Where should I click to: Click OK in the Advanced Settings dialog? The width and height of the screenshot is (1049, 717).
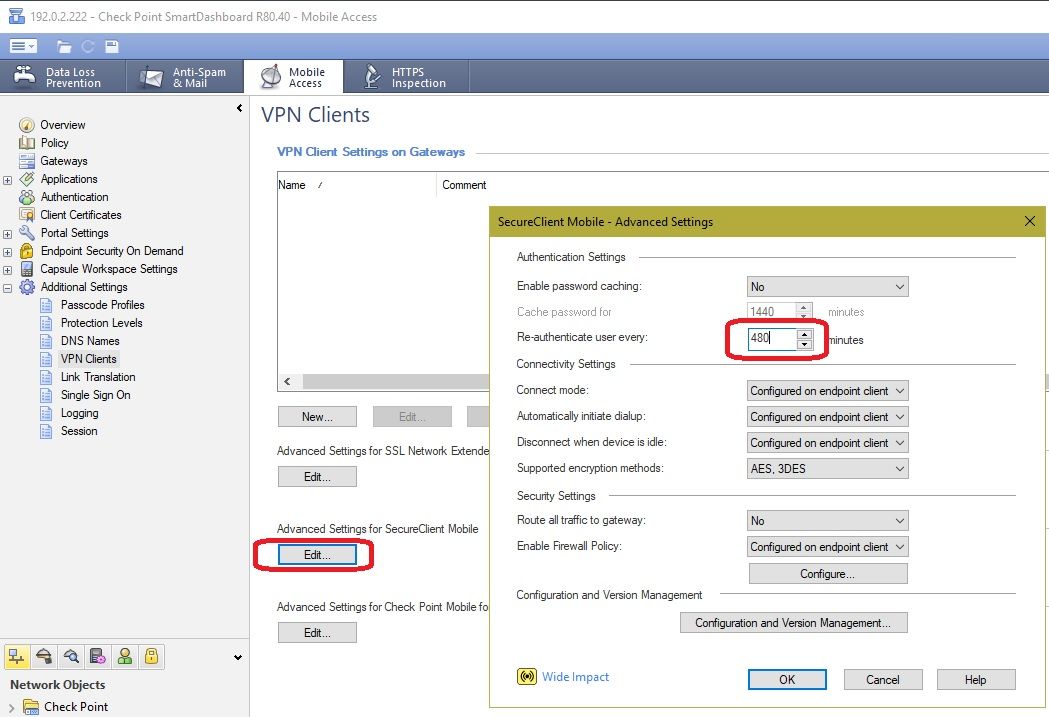point(787,680)
